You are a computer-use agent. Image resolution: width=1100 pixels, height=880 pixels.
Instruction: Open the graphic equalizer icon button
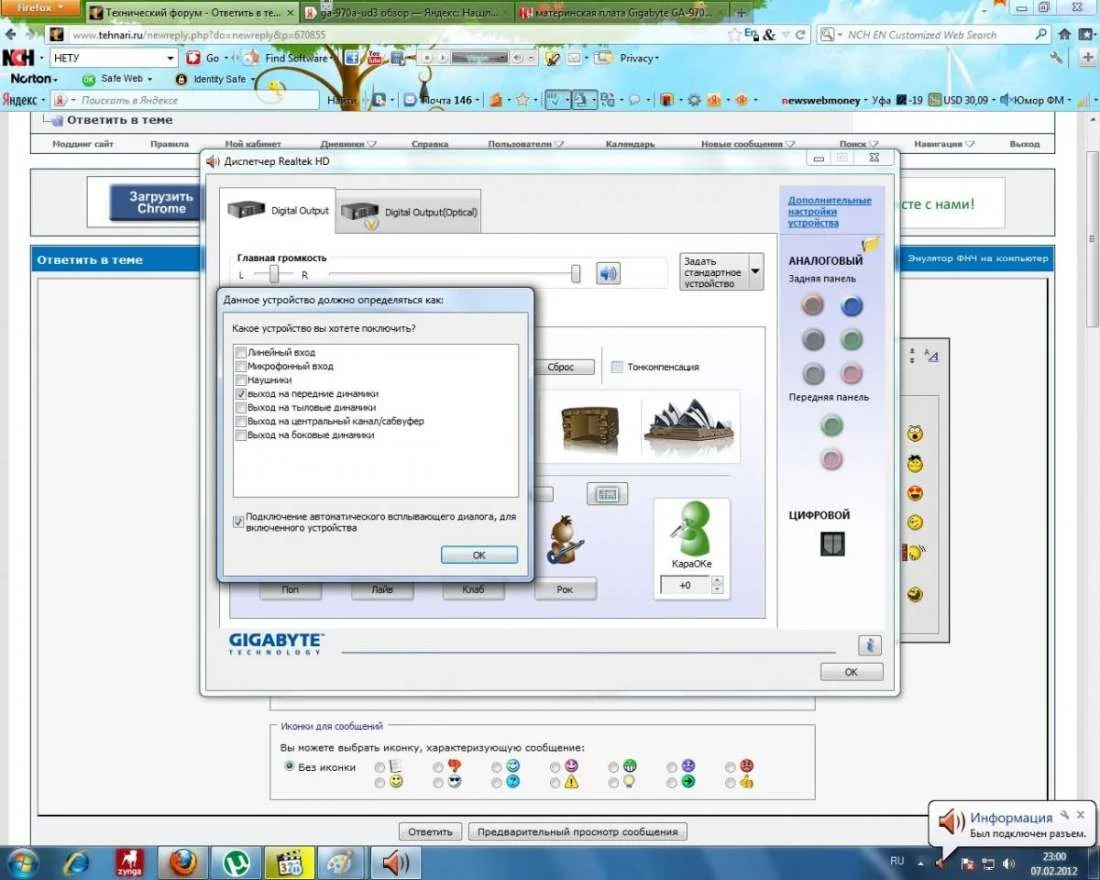point(607,495)
